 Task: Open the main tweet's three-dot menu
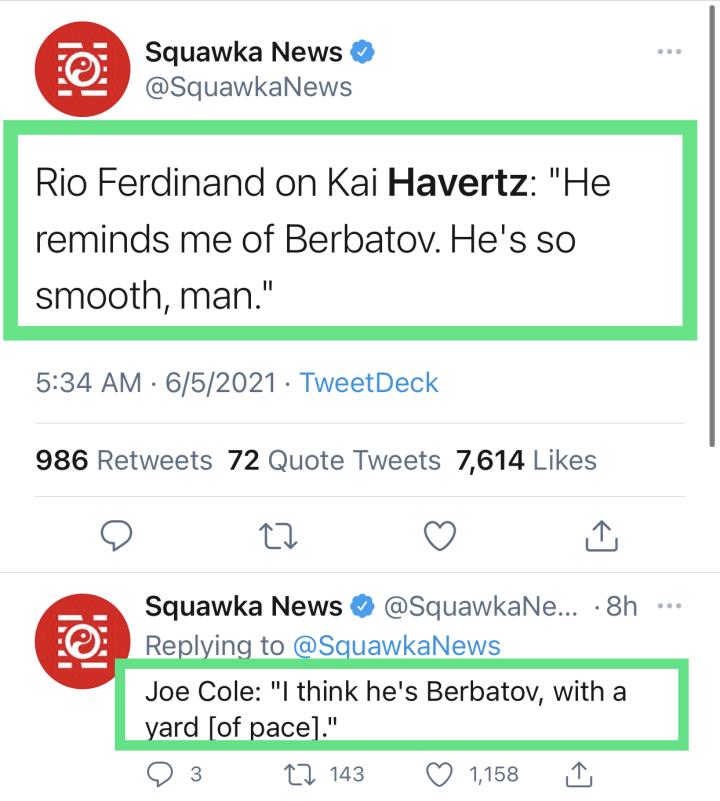click(x=669, y=52)
